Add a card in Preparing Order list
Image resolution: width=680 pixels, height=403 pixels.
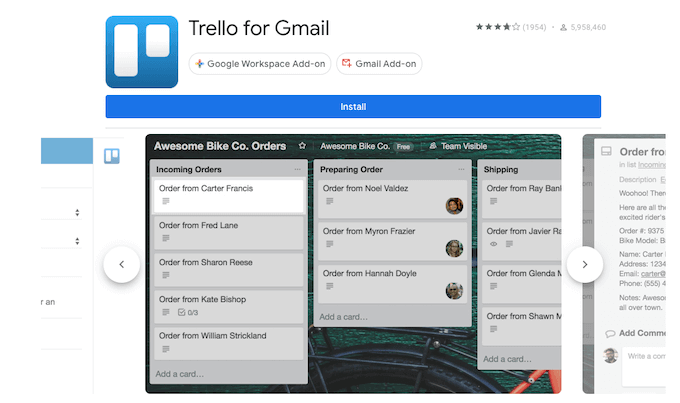point(343,317)
